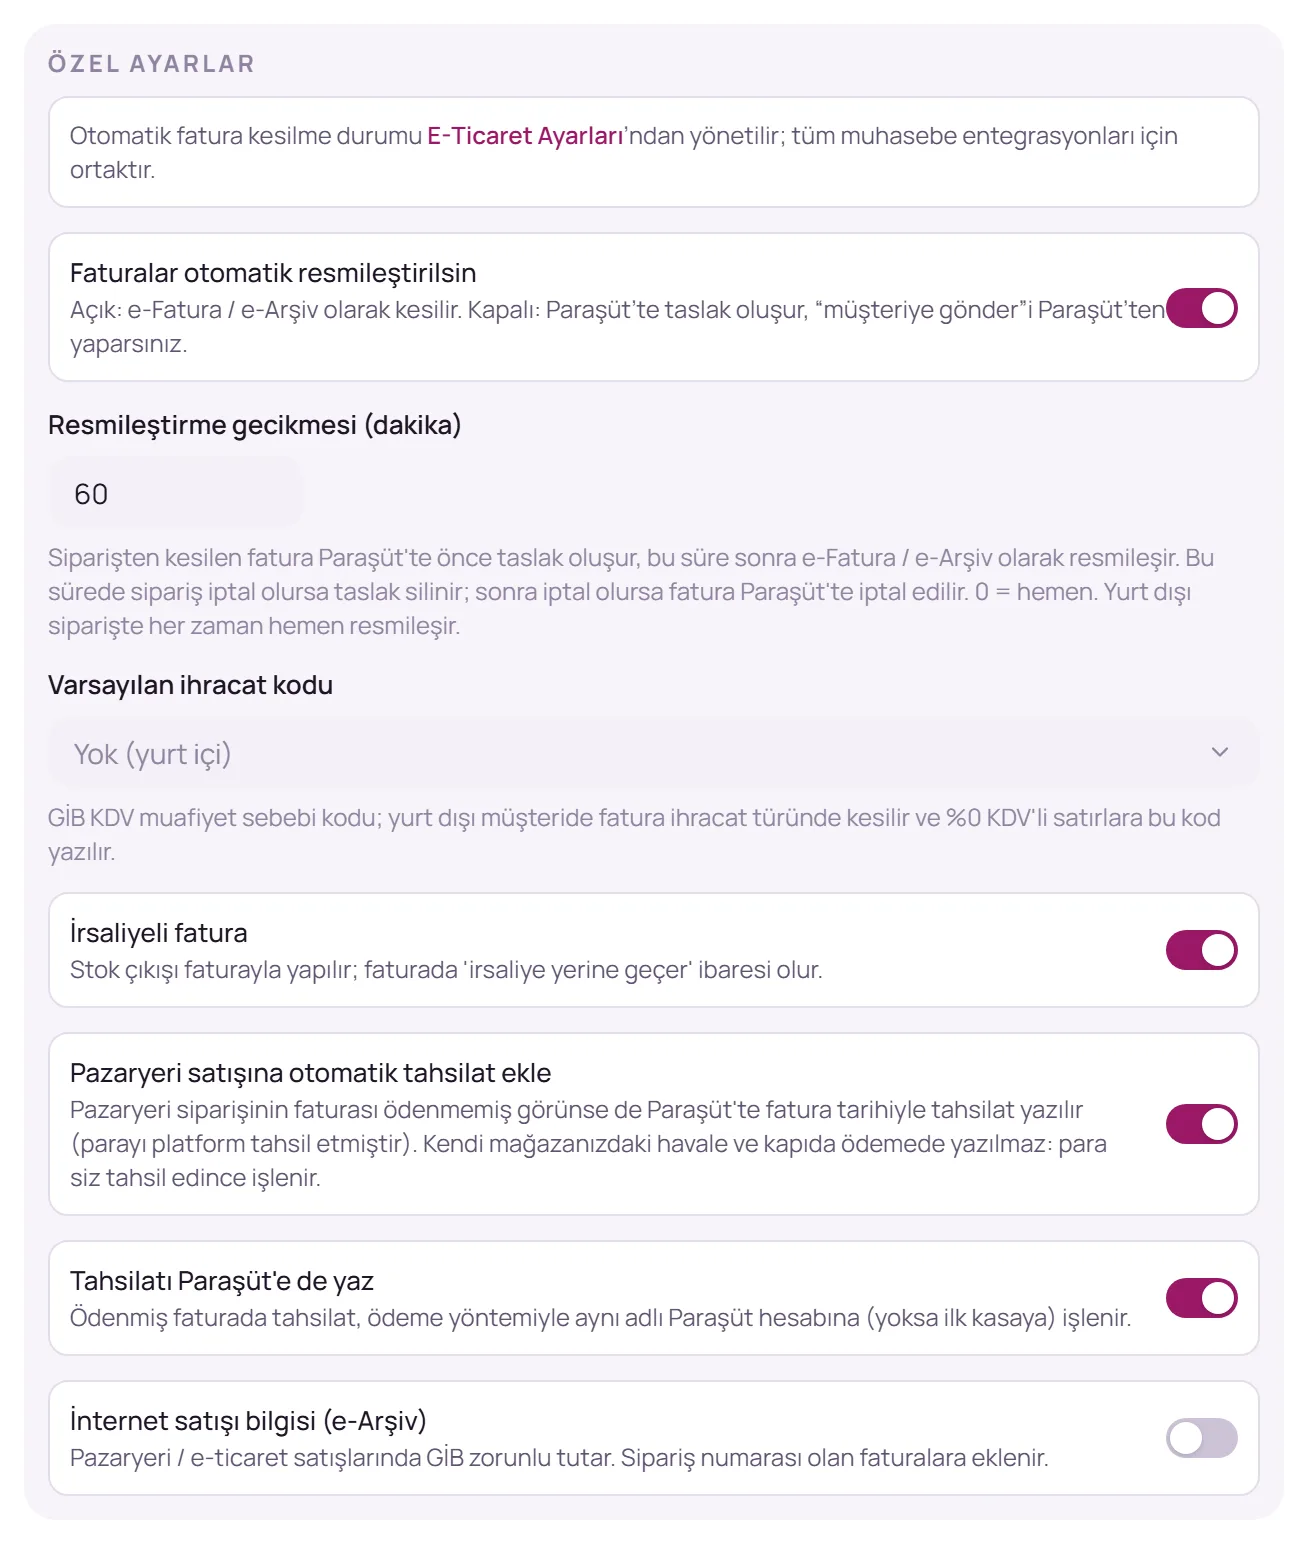Click the chevron arrow in Yok (yurt içi) field
The width and height of the screenshot is (1308, 1544).
click(1219, 752)
